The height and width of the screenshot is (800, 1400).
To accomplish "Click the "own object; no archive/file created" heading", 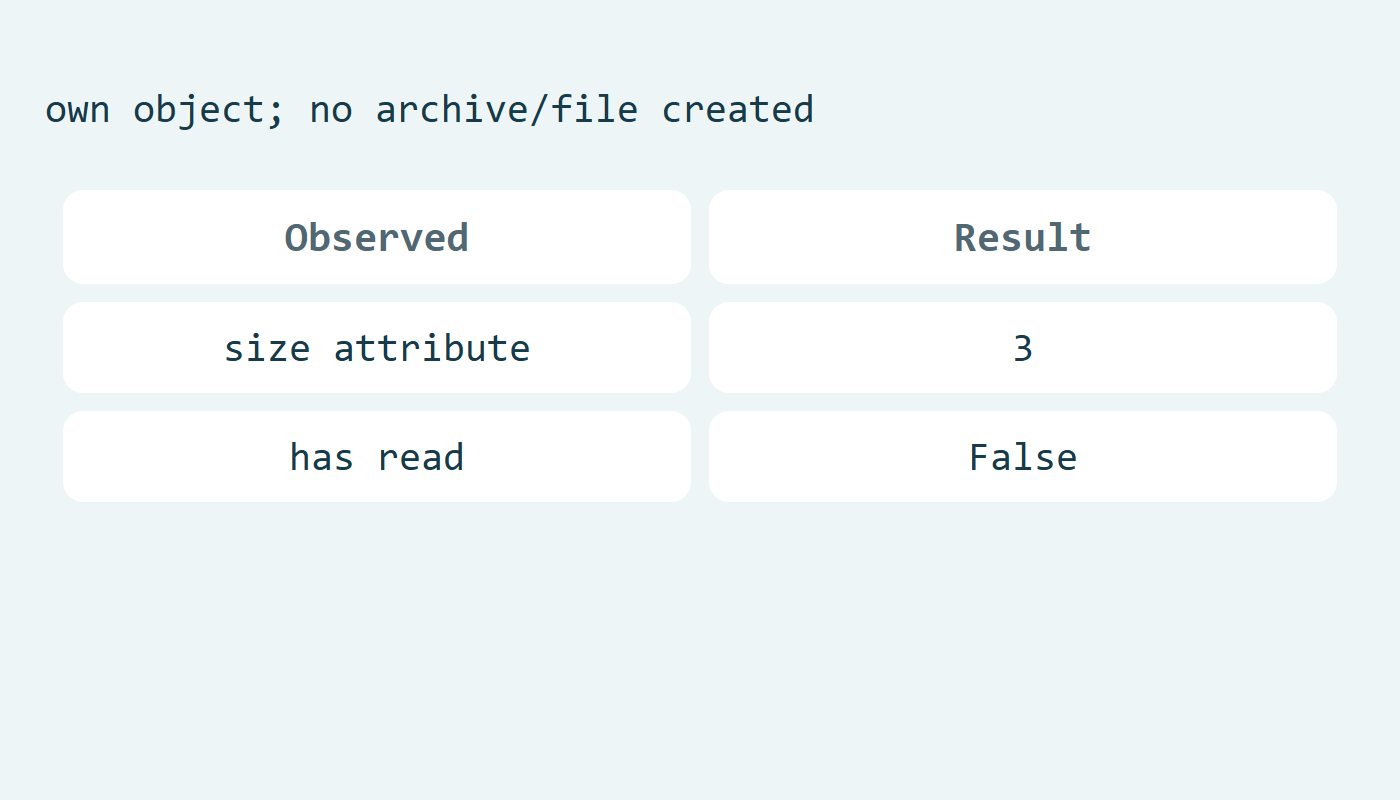I will 429,109.
